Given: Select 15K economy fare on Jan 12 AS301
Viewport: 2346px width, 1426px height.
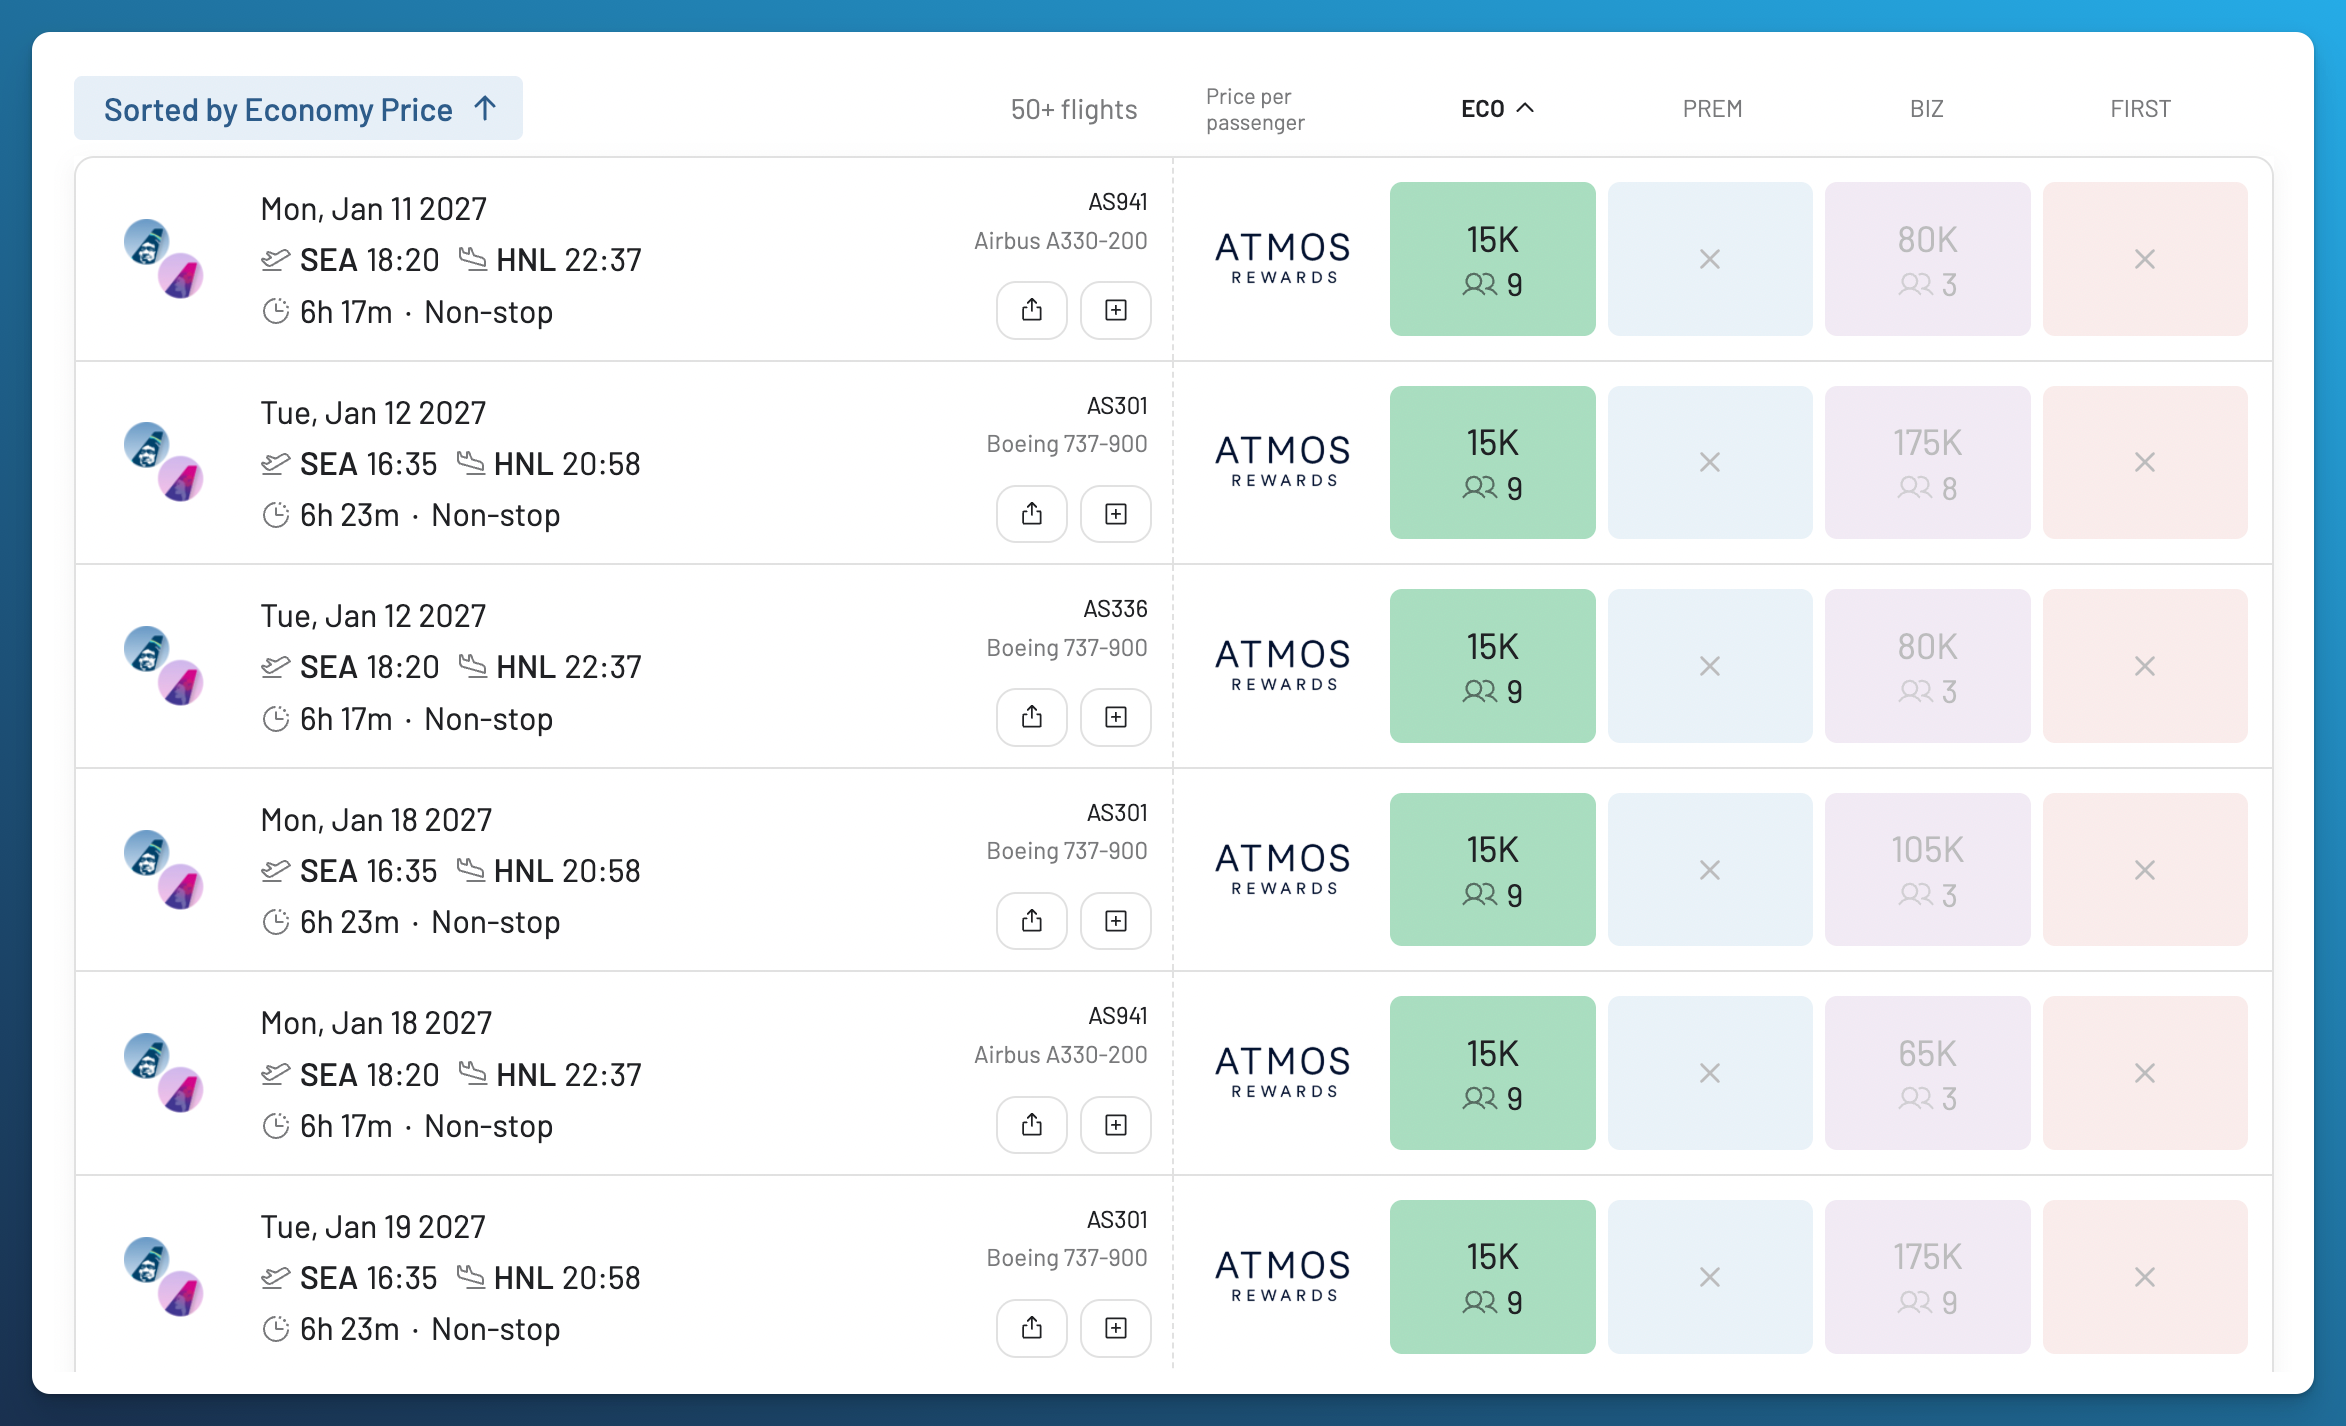Looking at the screenshot, I should pyautogui.click(x=1492, y=462).
